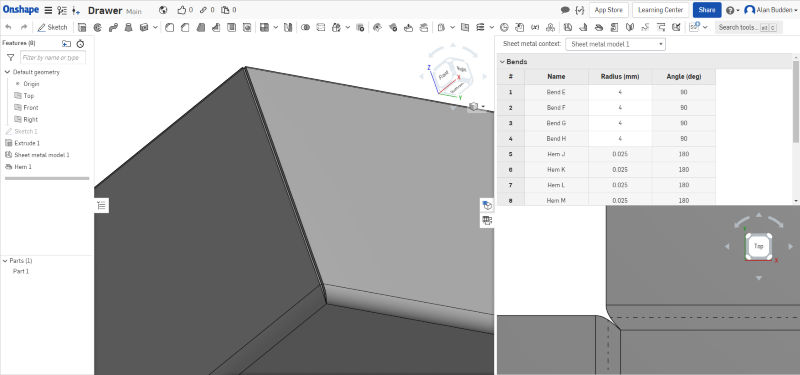Click the thumbs-up like icon
Image resolution: width=800 pixels, height=375 pixels.
[182, 10]
